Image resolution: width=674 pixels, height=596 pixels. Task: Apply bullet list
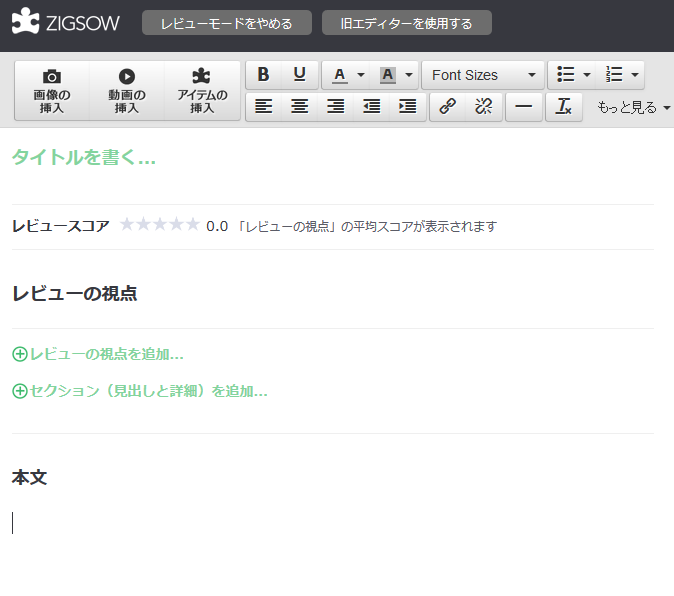pyautogui.click(x=566, y=75)
